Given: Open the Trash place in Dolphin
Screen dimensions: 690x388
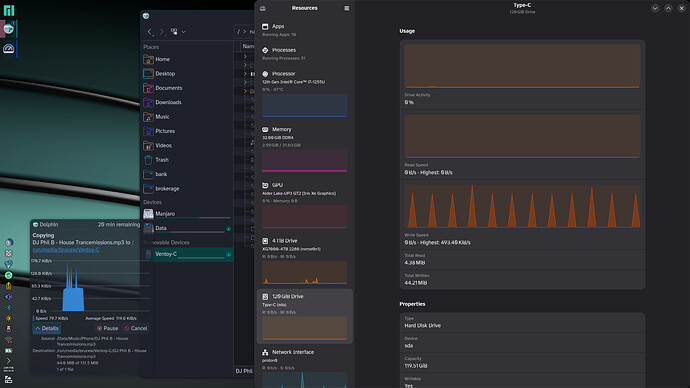Looking at the screenshot, I should coord(187,160).
